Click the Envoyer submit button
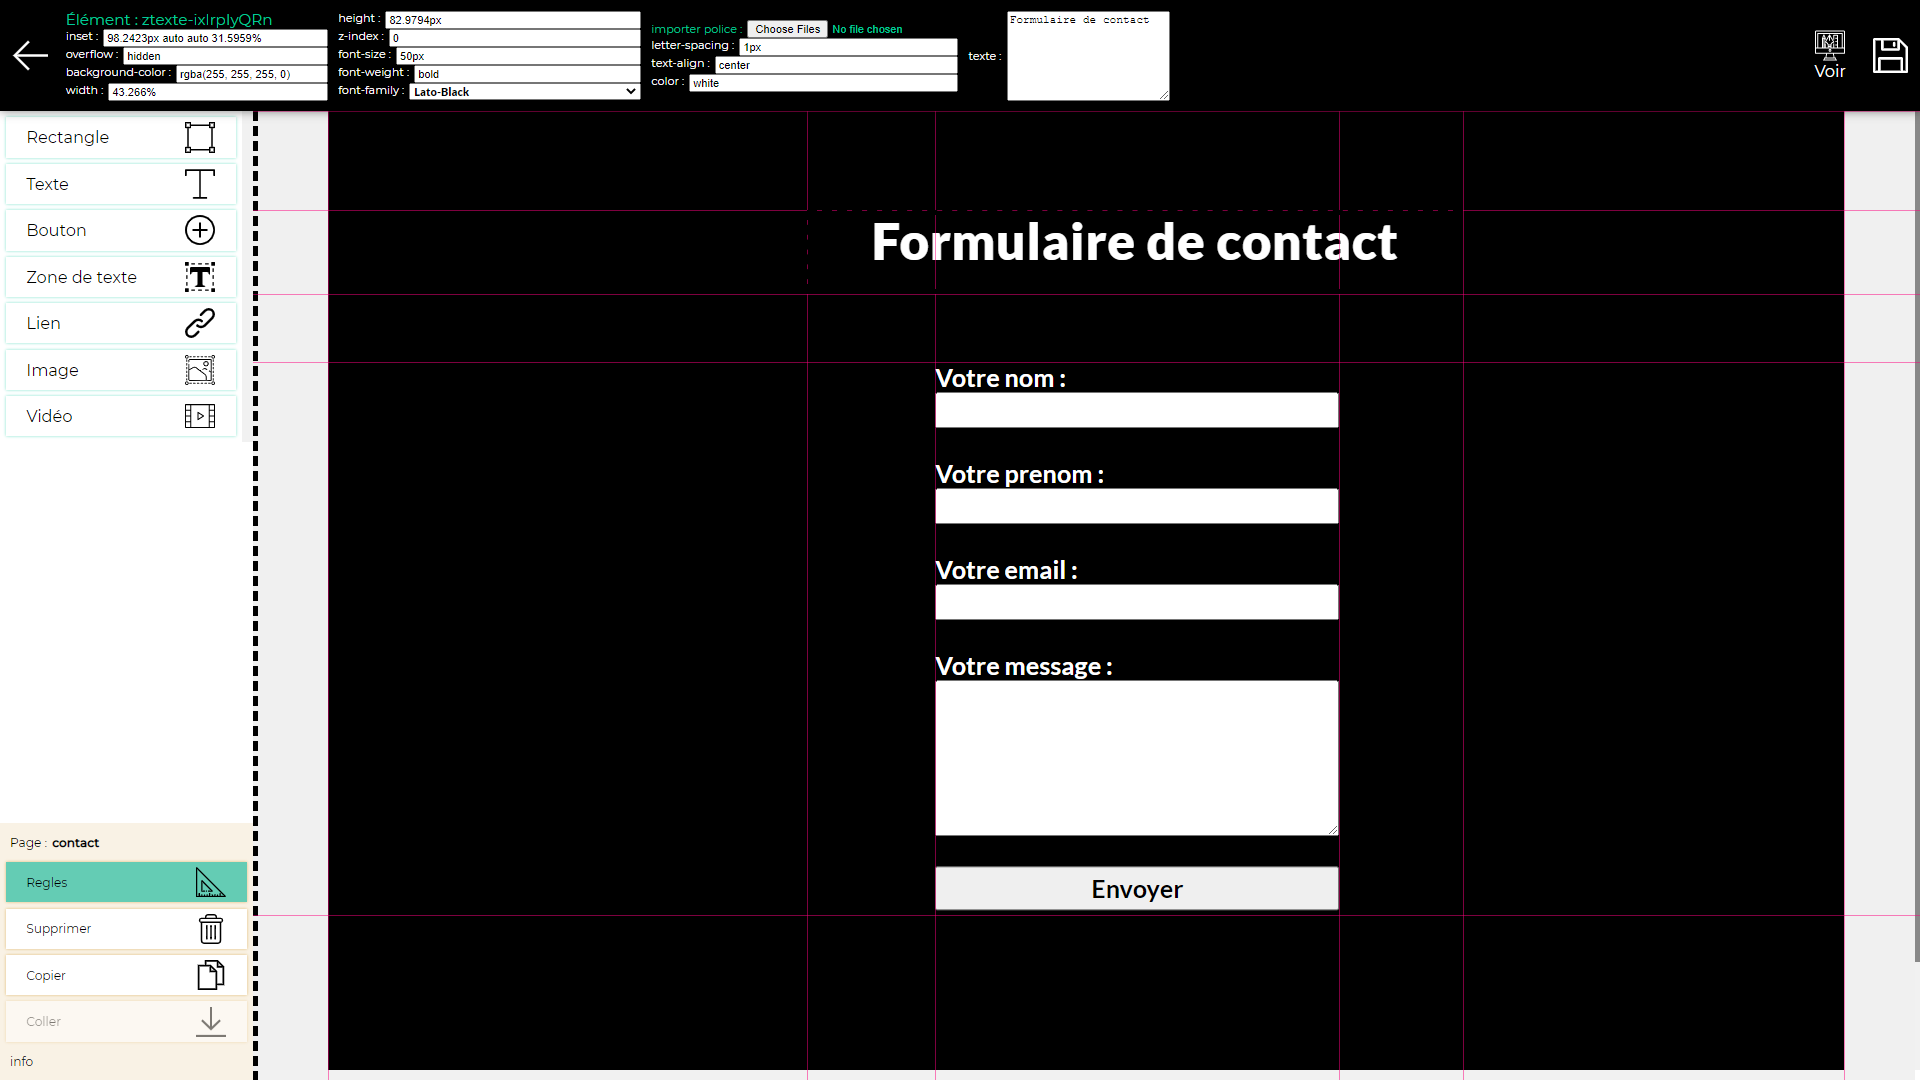The image size is (1920, 1080). click(x=1137, y=887)
